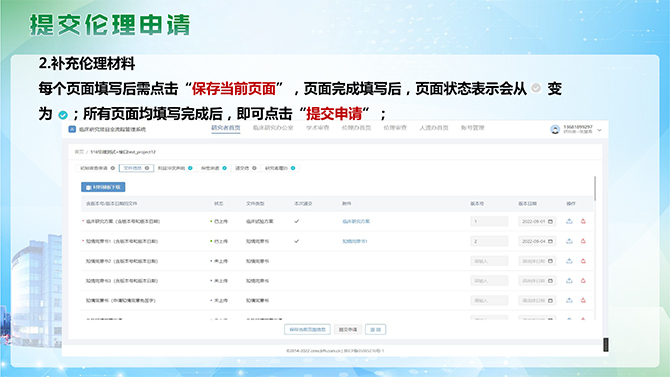Click the 提交申请 button
670x377 pixels.
tap(348, 330)
